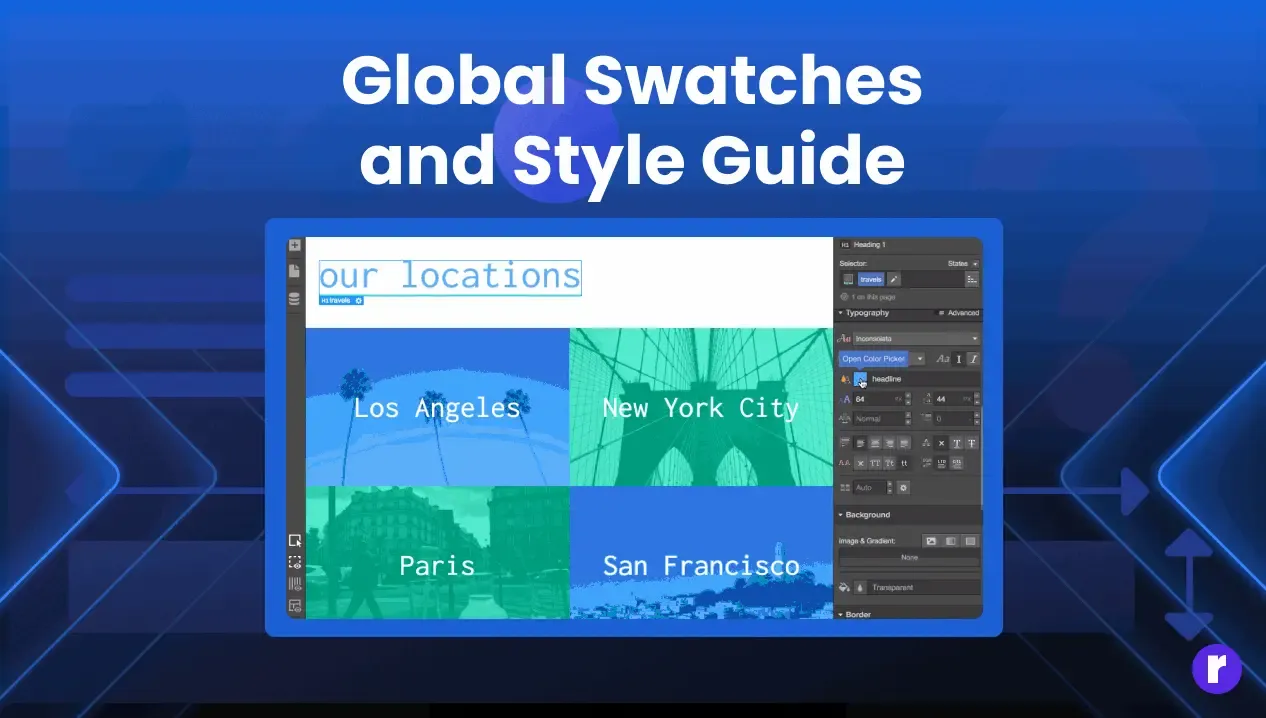This screenshot has height=718, width=1266.
Task: Click the line height field showing 44
Action: coord(955,399)
